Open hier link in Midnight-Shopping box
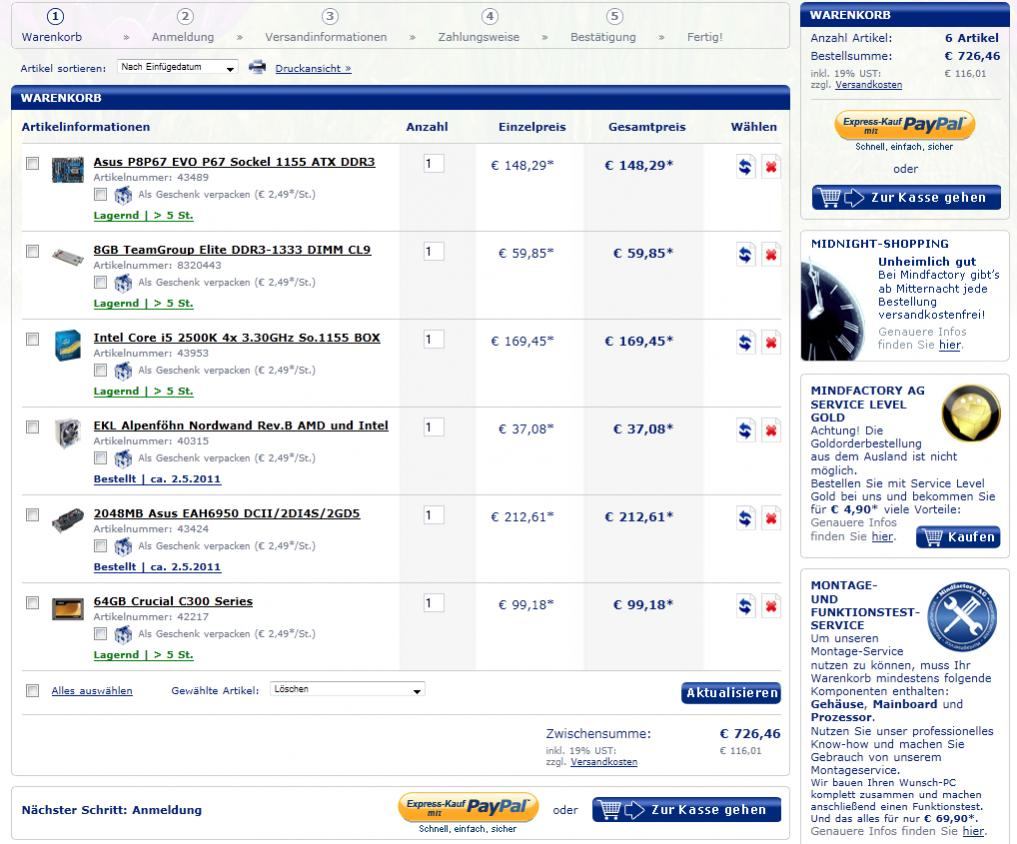 [950, 345]
